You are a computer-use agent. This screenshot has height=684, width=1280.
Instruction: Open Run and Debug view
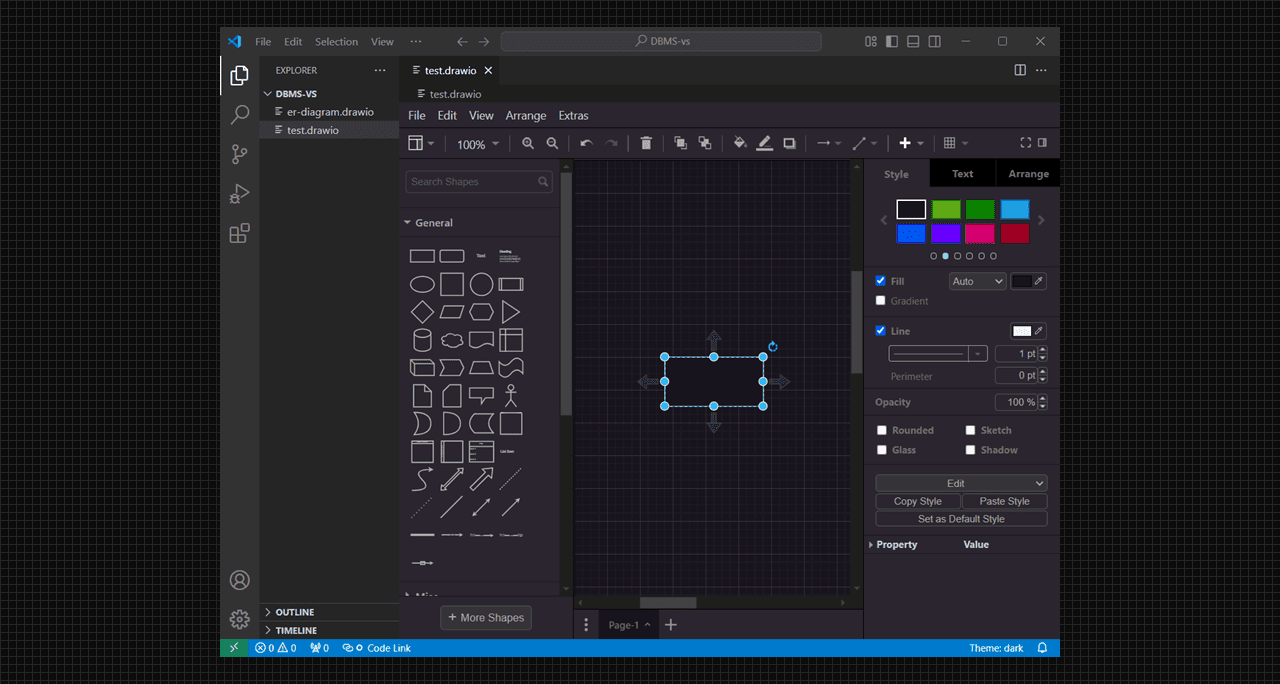[x=239, y=194]
